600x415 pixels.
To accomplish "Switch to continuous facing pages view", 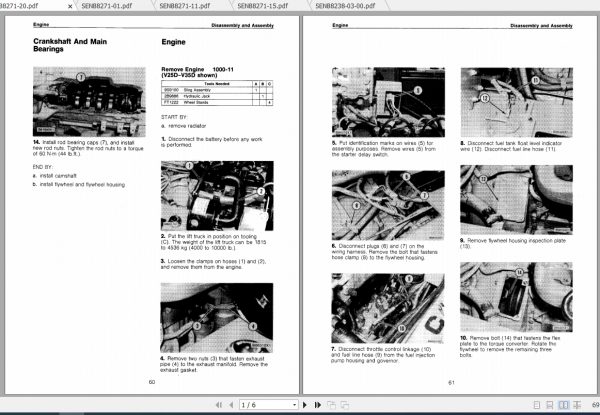I will [x=577, y=405].
